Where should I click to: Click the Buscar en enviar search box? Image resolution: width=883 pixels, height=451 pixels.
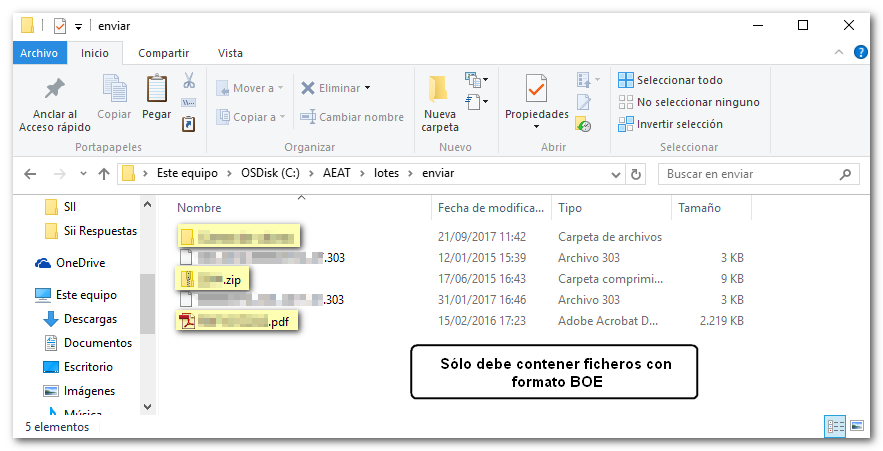click(750, 174)
